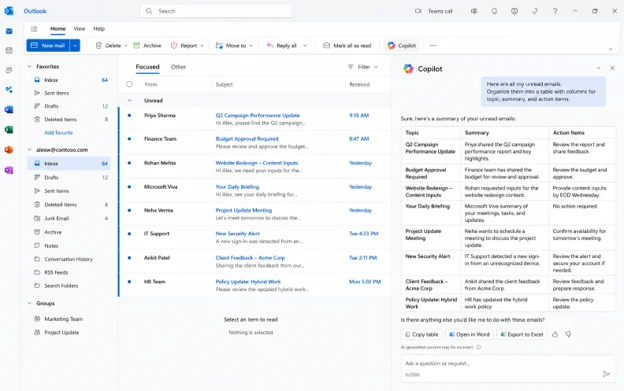
Task: Switch to the Other tab
Action: [178, 67]
